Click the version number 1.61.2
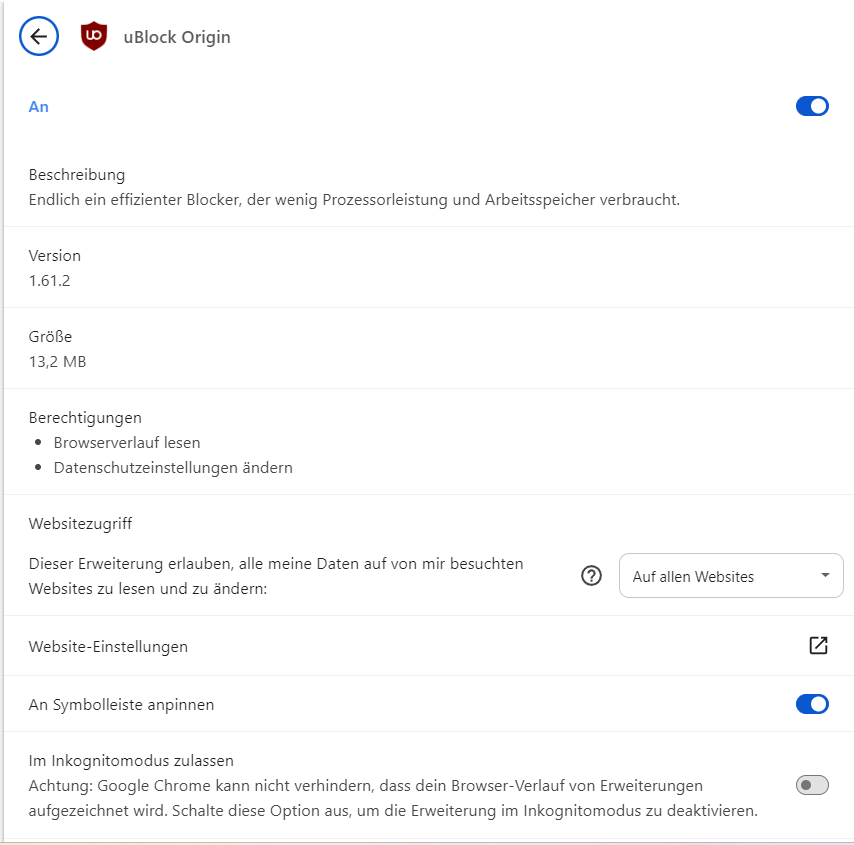The image size is (854, 845). [x=50, y=281]
